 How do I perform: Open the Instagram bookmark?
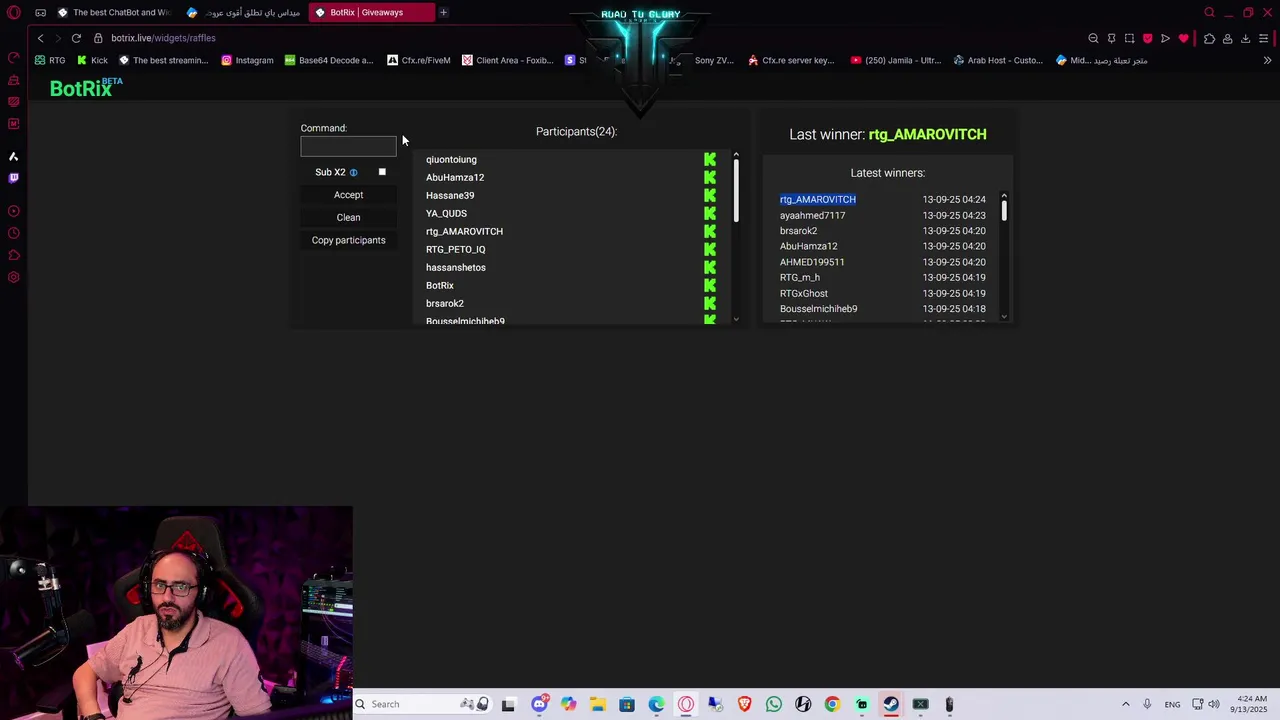point(247,60)
